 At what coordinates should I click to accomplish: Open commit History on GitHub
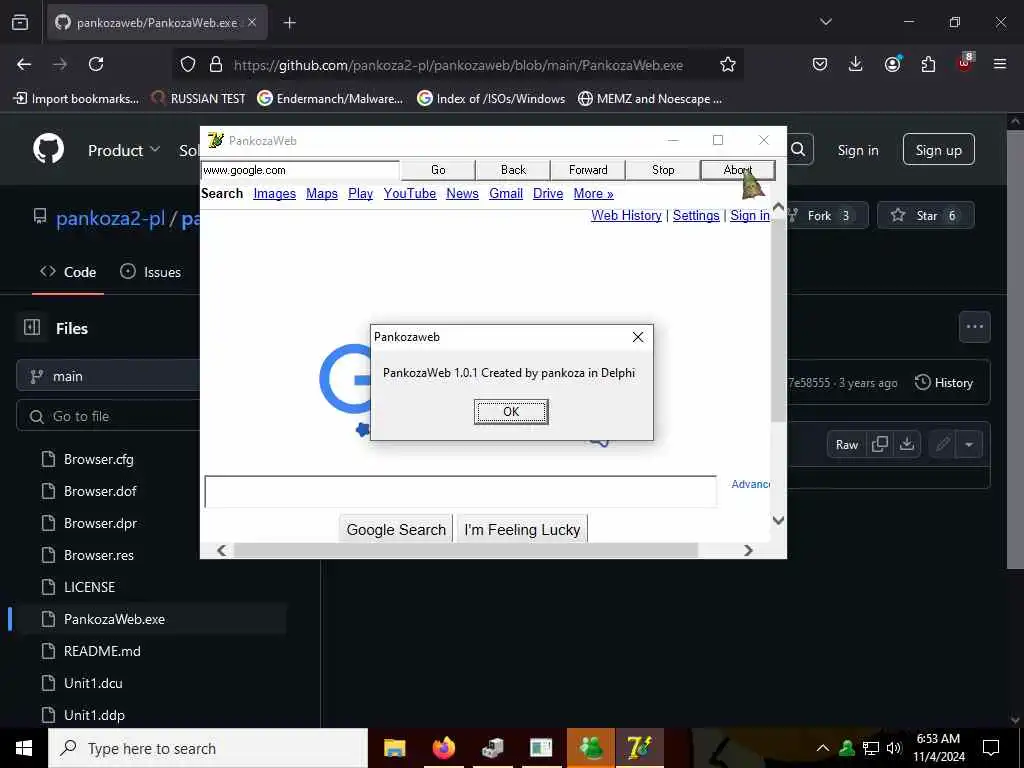coord(944,383)
